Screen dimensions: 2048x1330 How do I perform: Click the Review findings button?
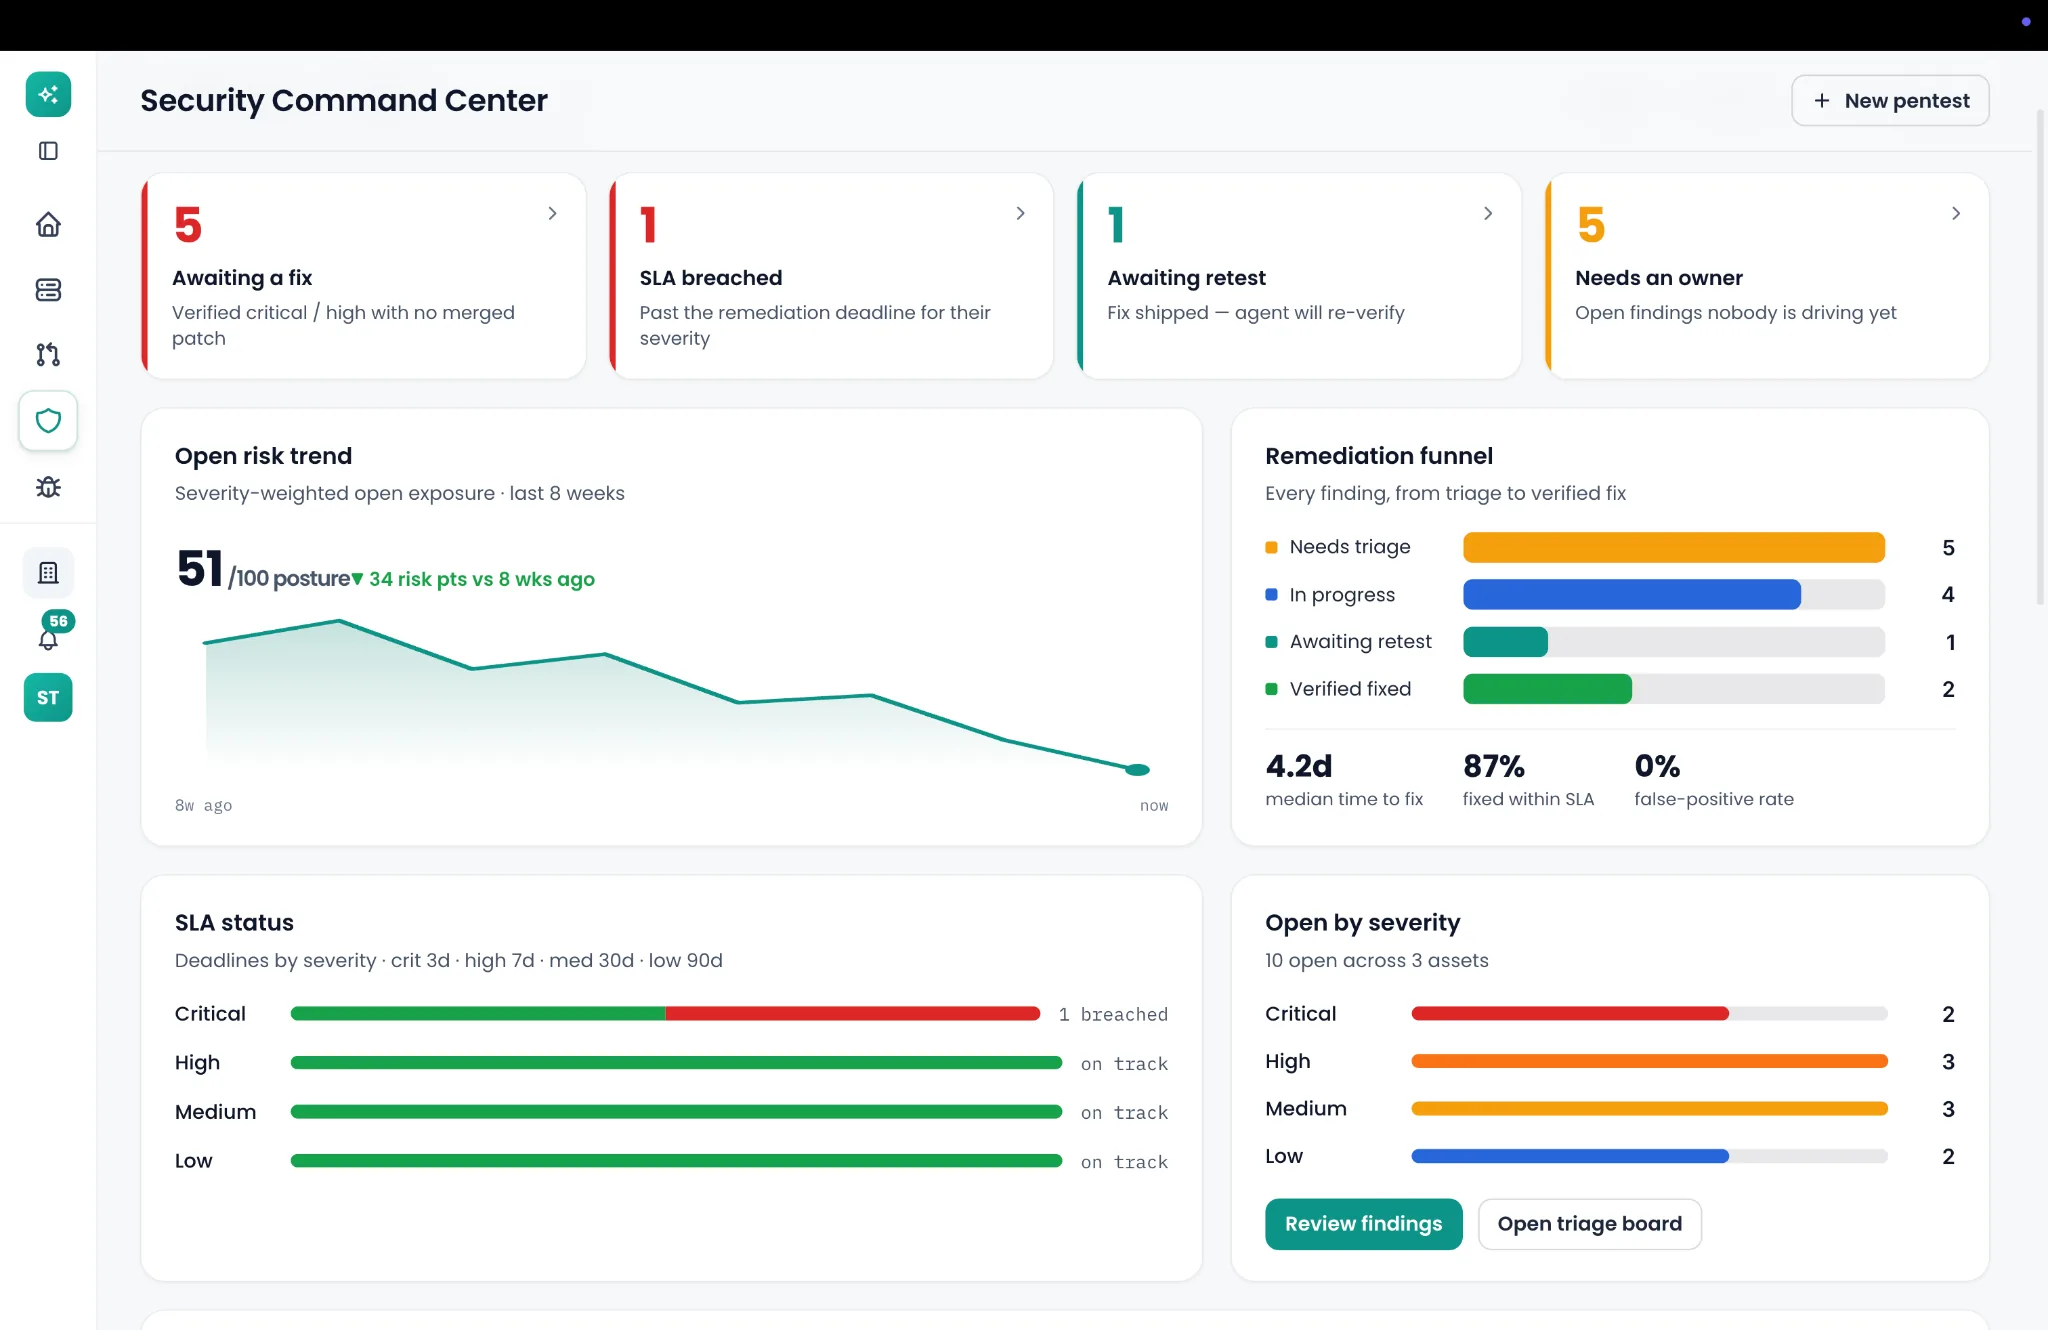(x=1363, y=1224)
